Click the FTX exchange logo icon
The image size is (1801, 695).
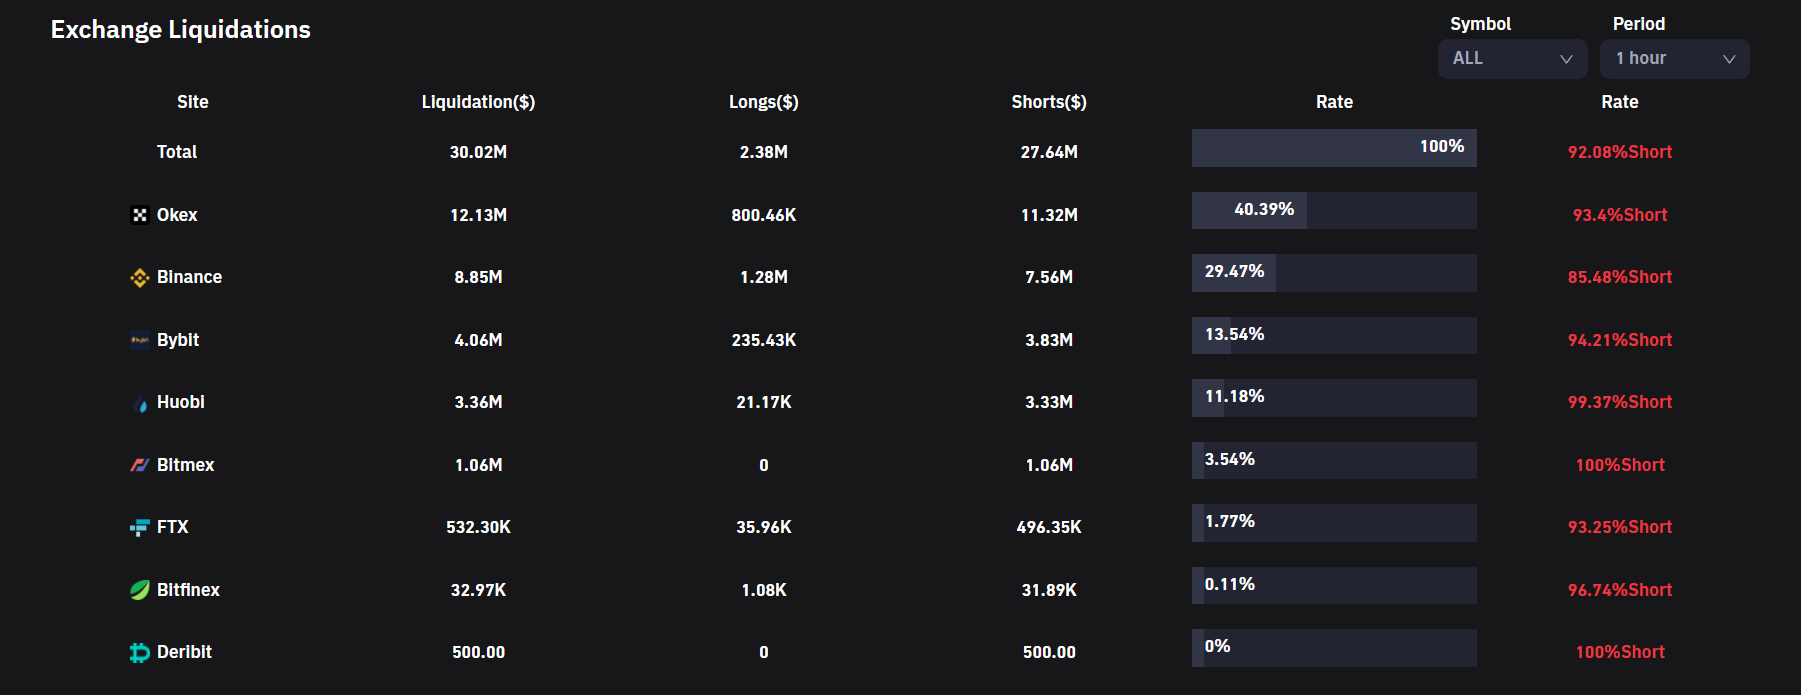(x=140, y=528)
